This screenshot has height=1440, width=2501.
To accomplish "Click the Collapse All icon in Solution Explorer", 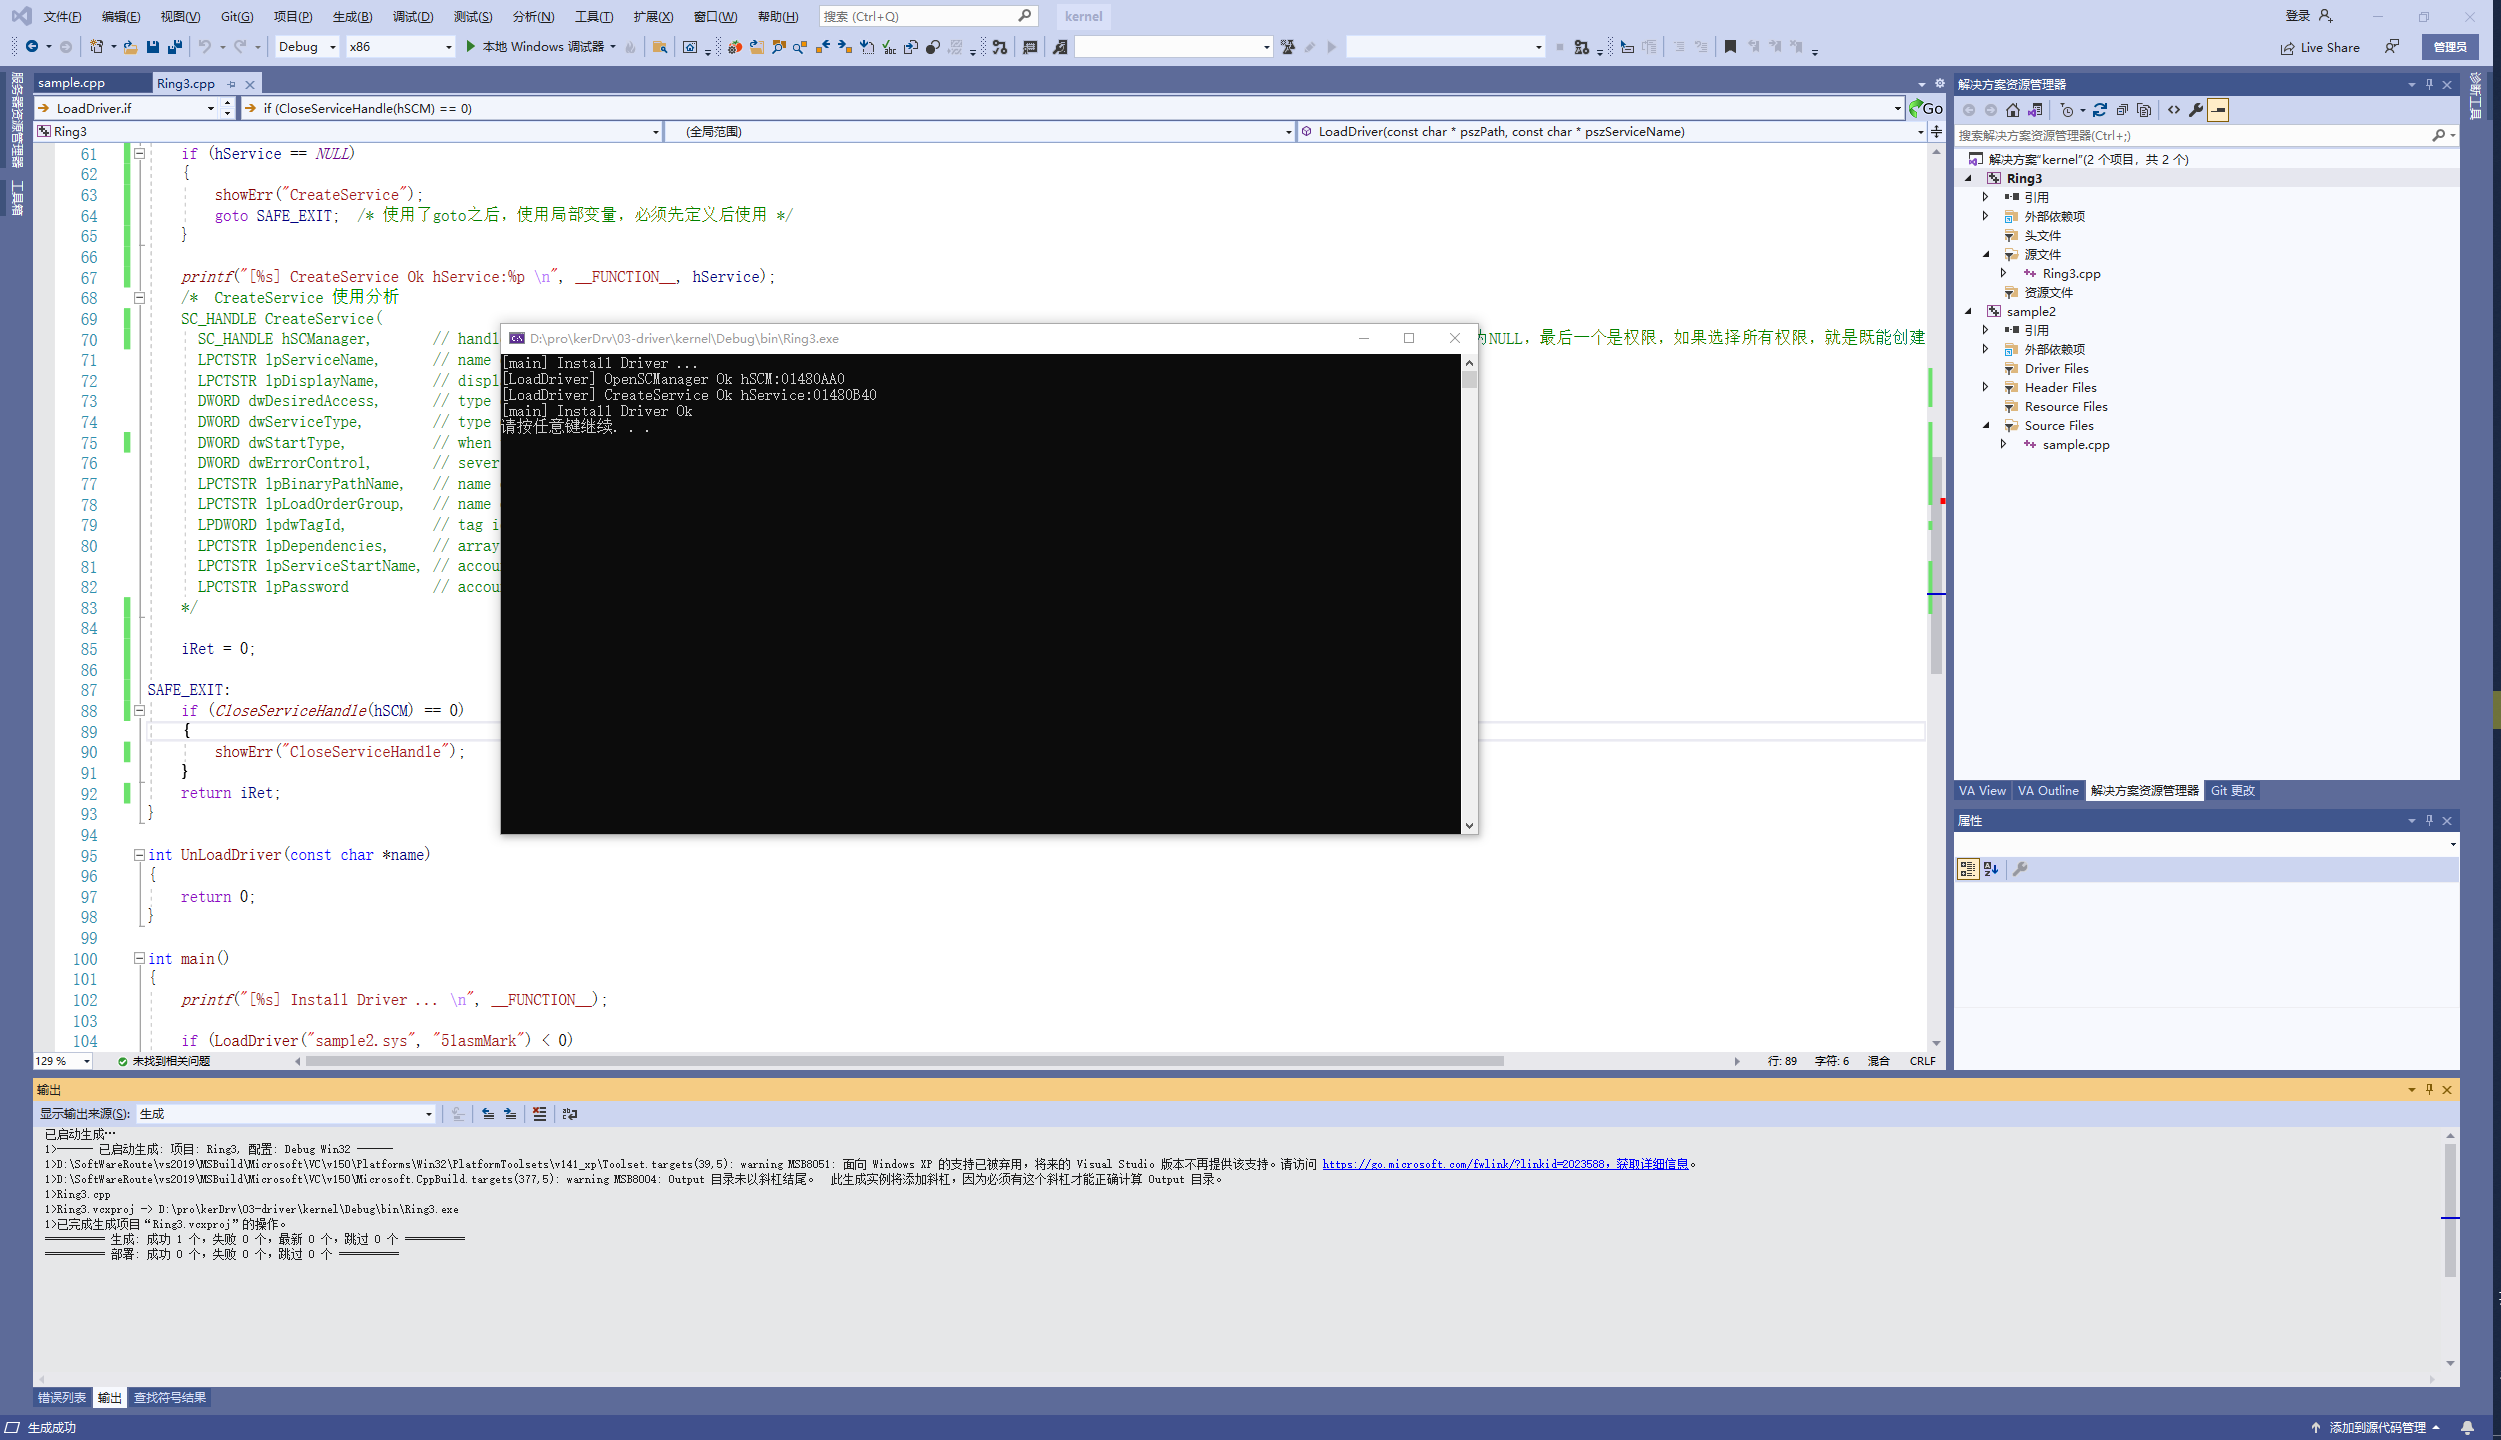I will [x=2122, y=110].
